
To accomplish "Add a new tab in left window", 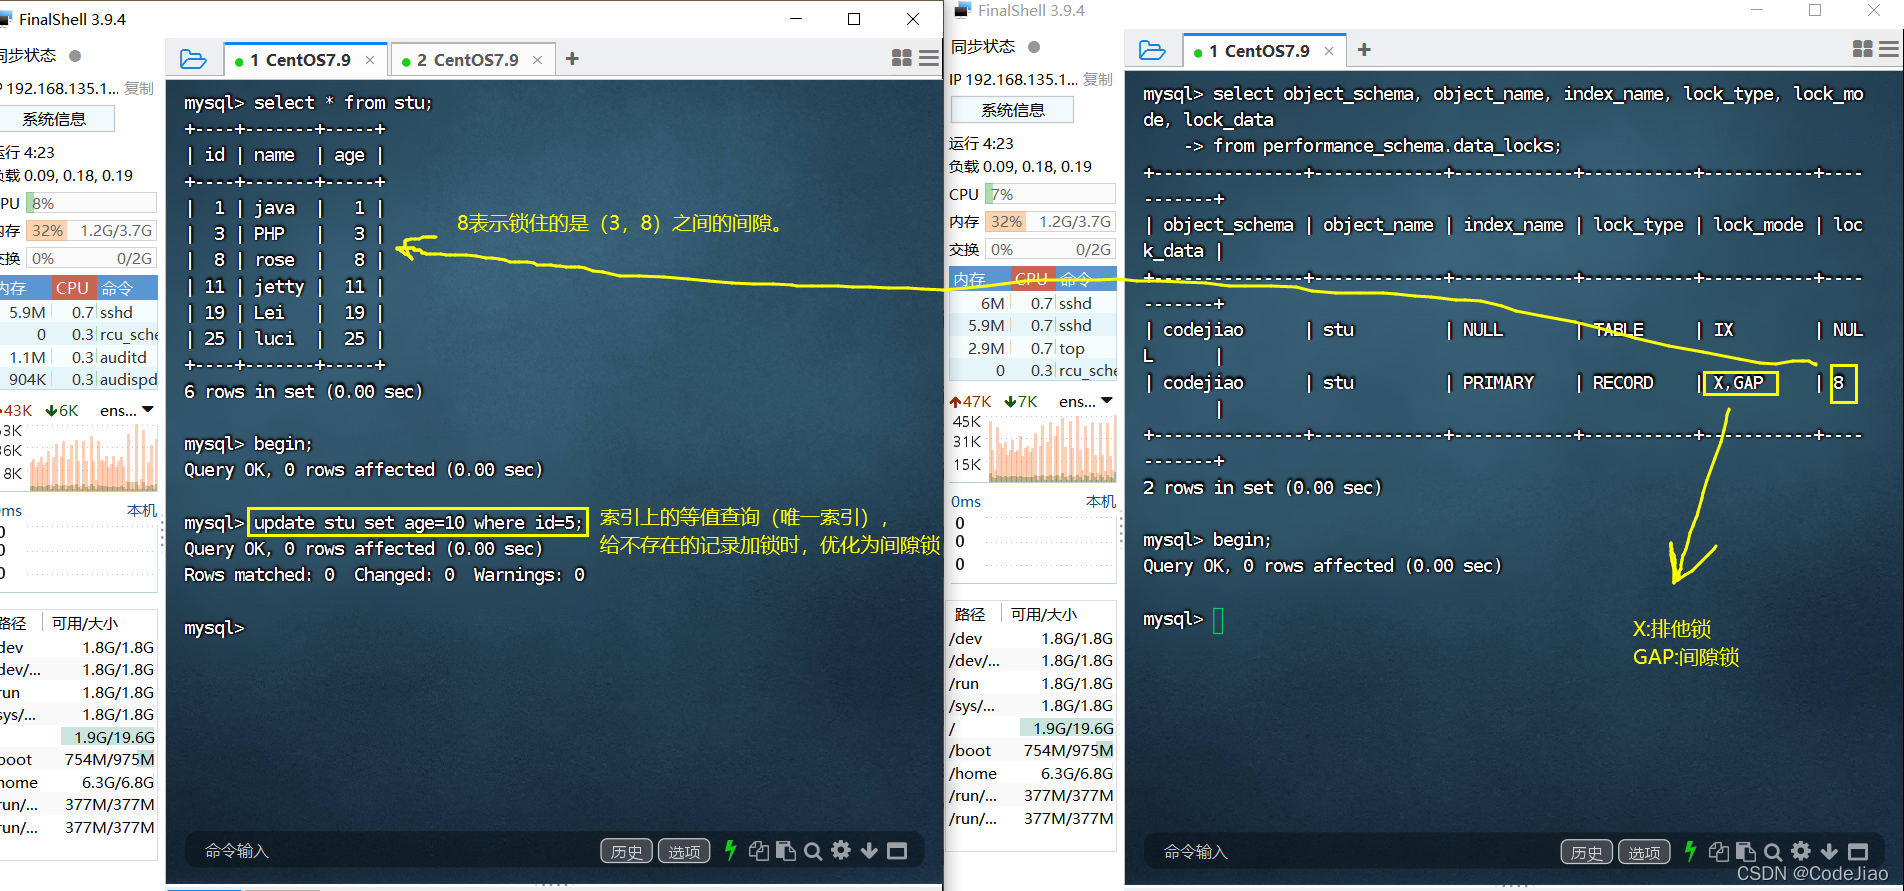I will [572, 59].
